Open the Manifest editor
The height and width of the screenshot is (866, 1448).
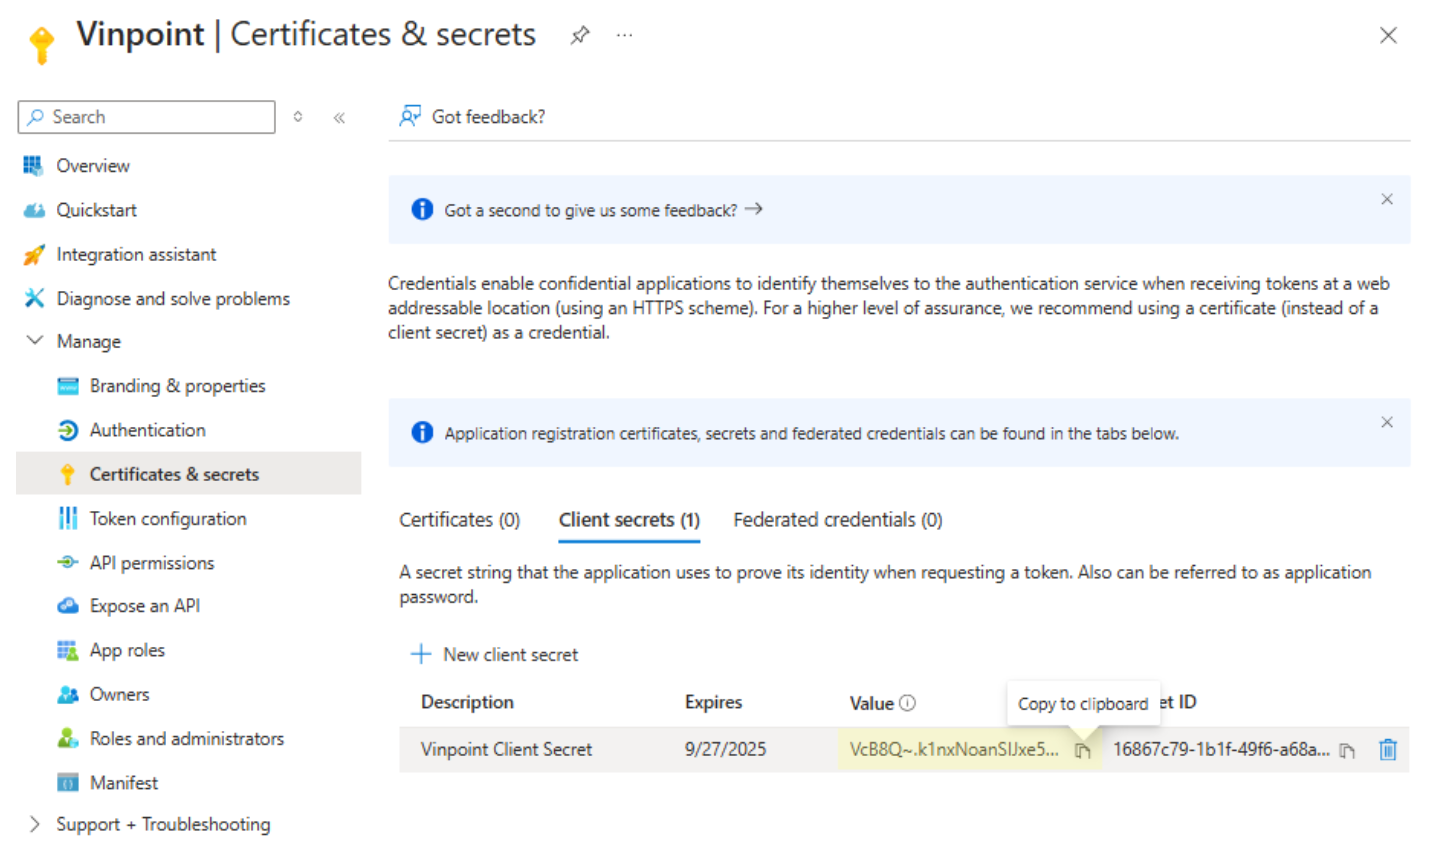(124, 782)
